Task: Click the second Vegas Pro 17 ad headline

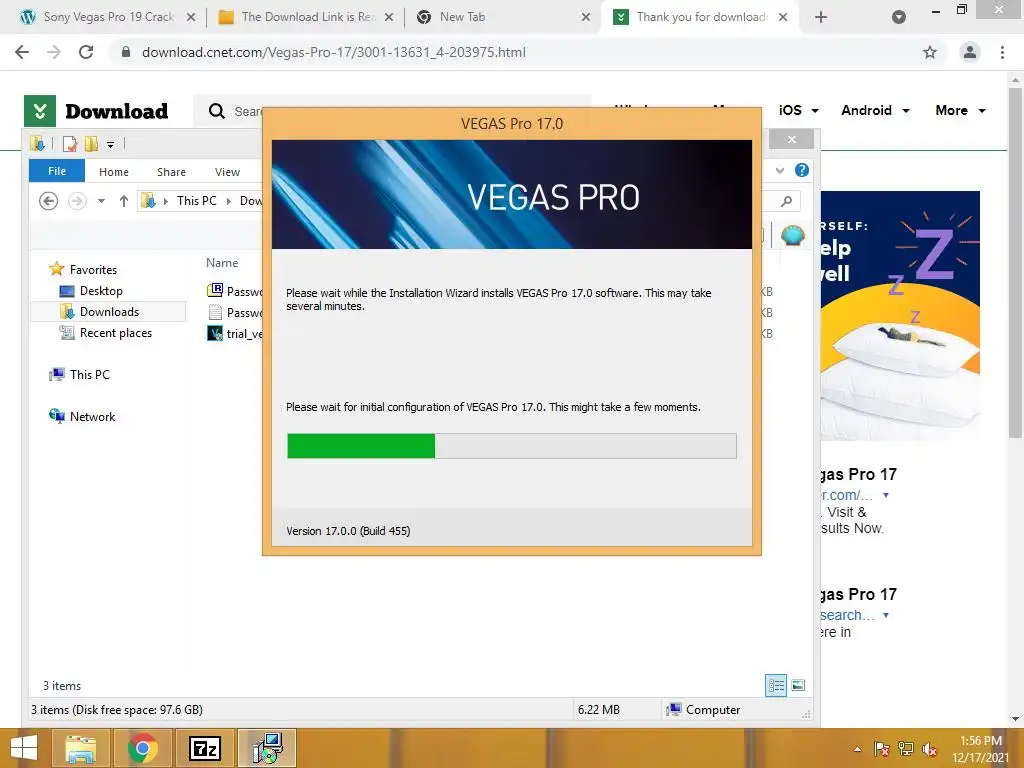Action: (859, 594)
